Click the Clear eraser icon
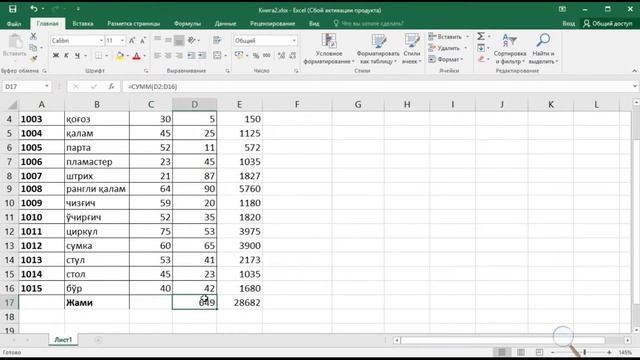 481,59
